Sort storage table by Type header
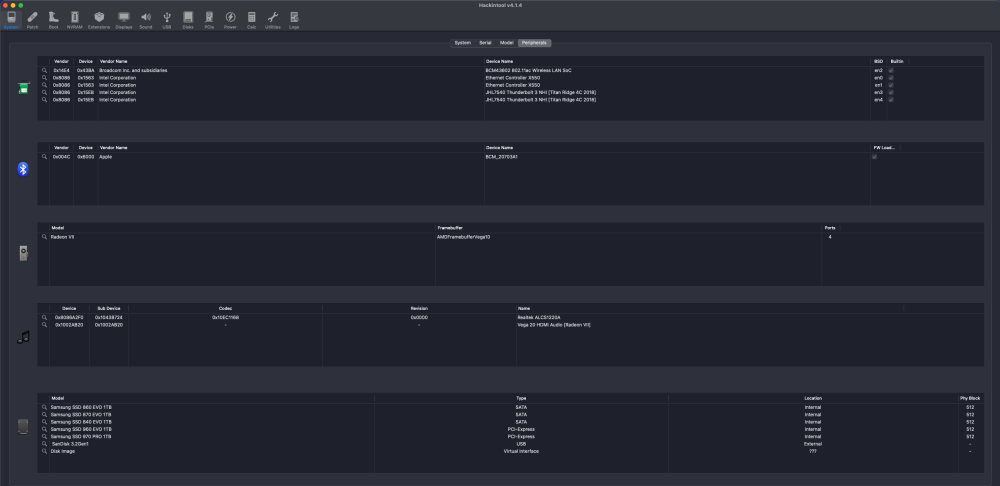 coord(521,398)
